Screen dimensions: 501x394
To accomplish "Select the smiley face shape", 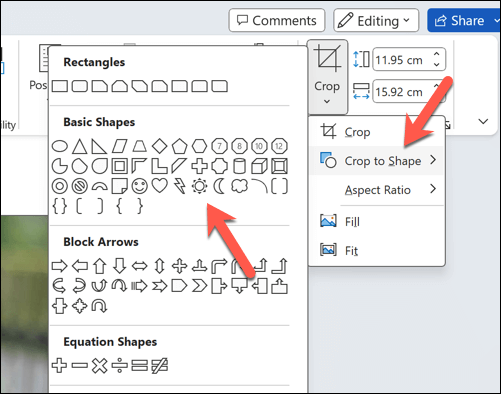I will 140,186.
